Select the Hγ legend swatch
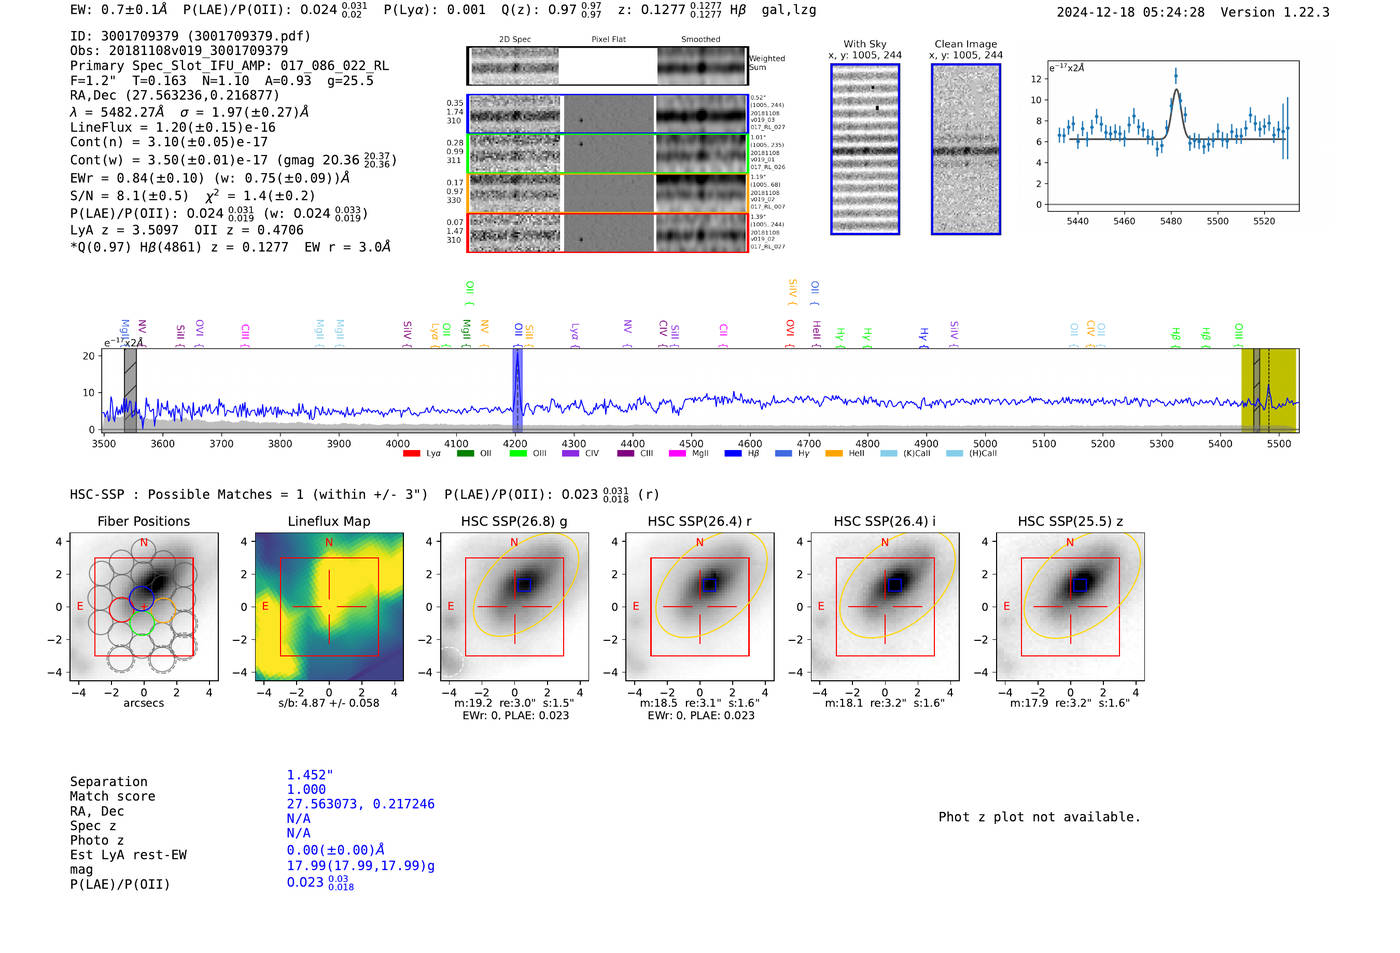 tap(783, 454)
